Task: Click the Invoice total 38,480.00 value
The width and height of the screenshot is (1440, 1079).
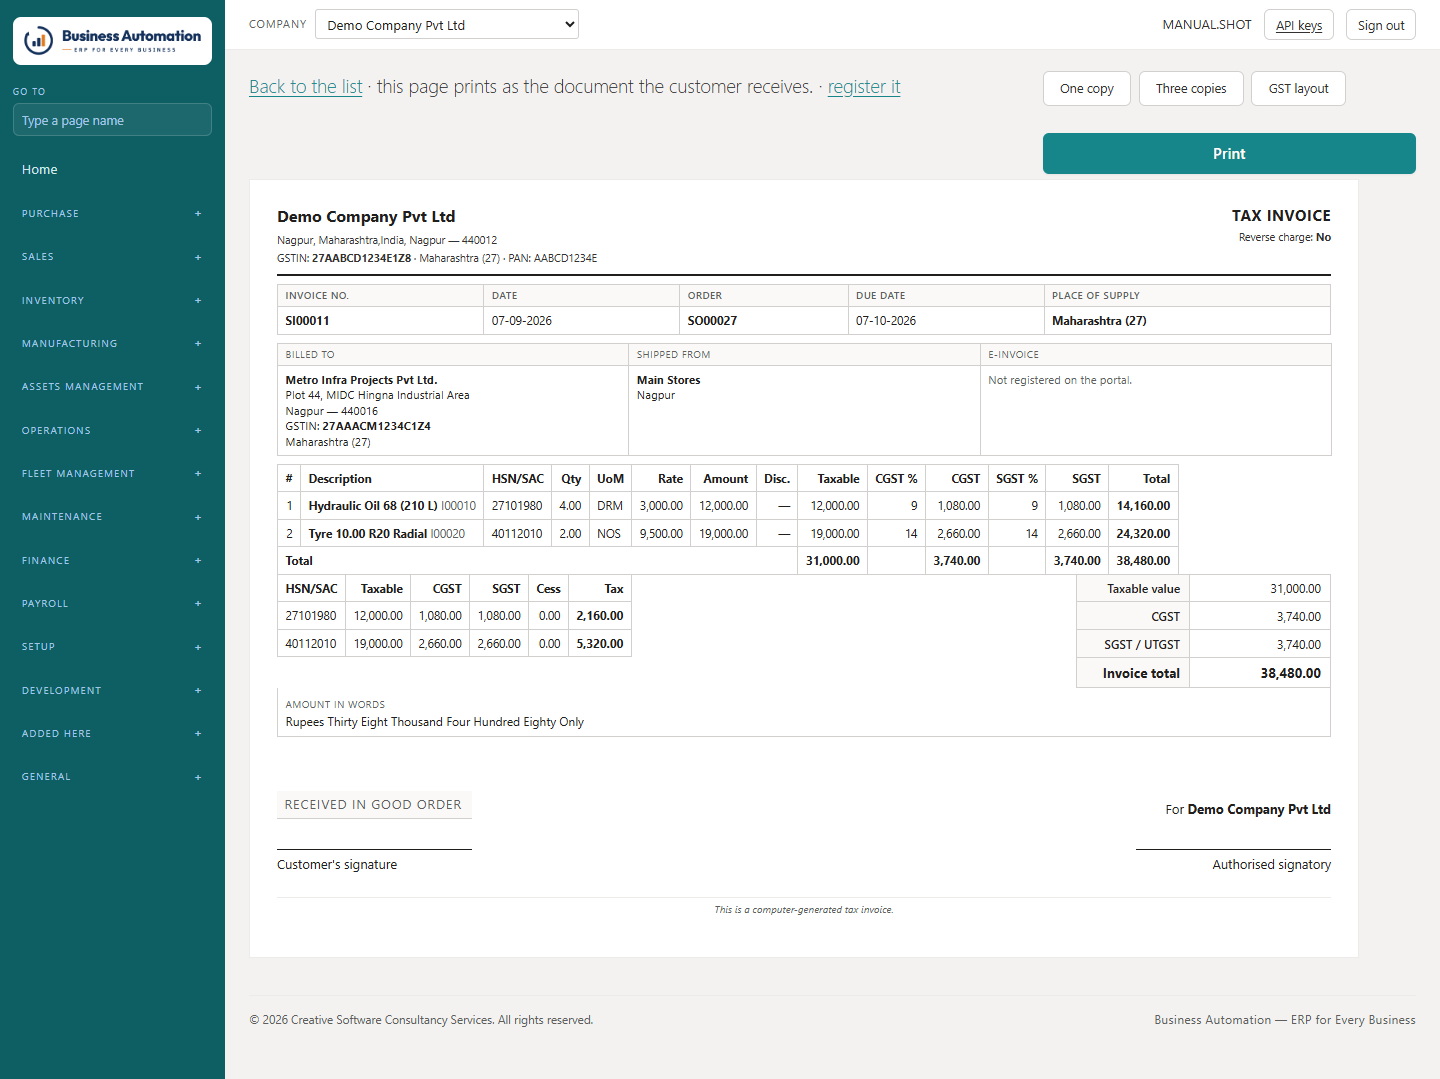Action: tap(1290, 674)
